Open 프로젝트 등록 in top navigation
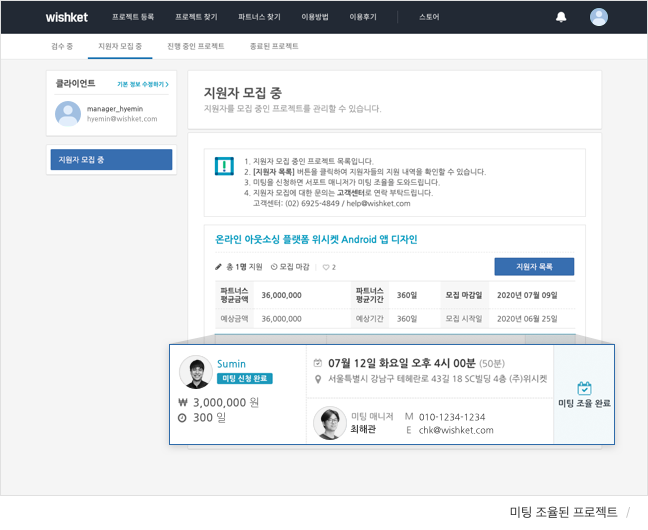This screenshot has width=648, height=530. pos(132,17)
